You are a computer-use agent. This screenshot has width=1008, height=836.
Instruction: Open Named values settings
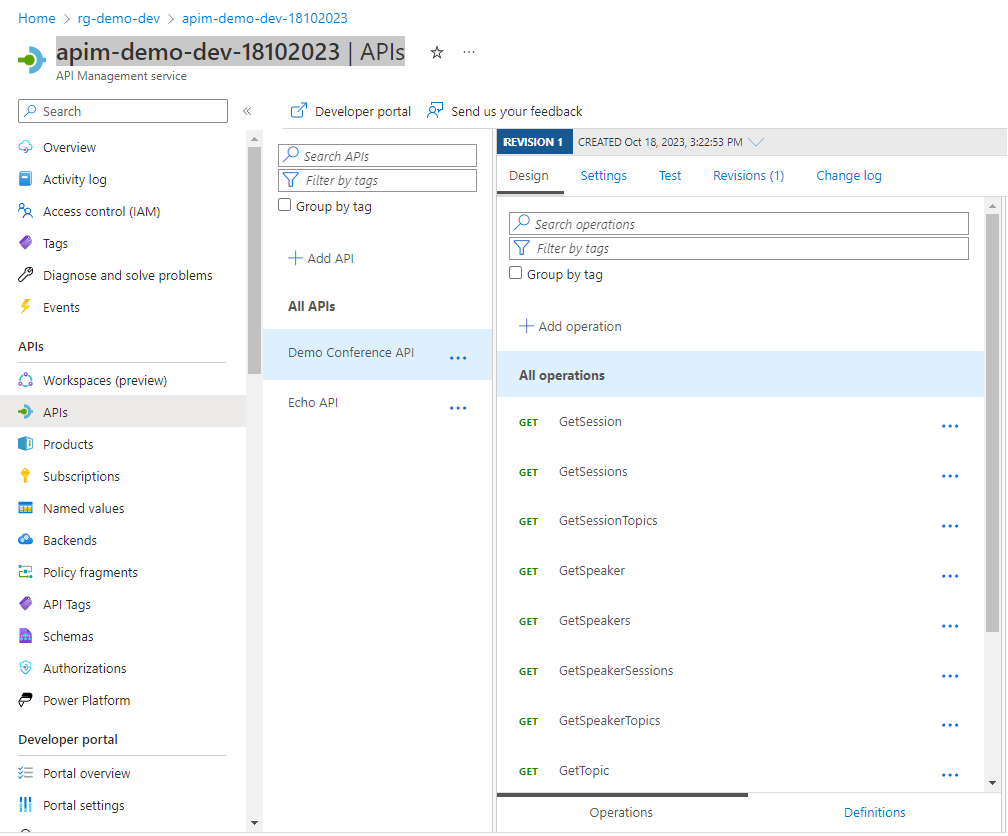point(82,507)
